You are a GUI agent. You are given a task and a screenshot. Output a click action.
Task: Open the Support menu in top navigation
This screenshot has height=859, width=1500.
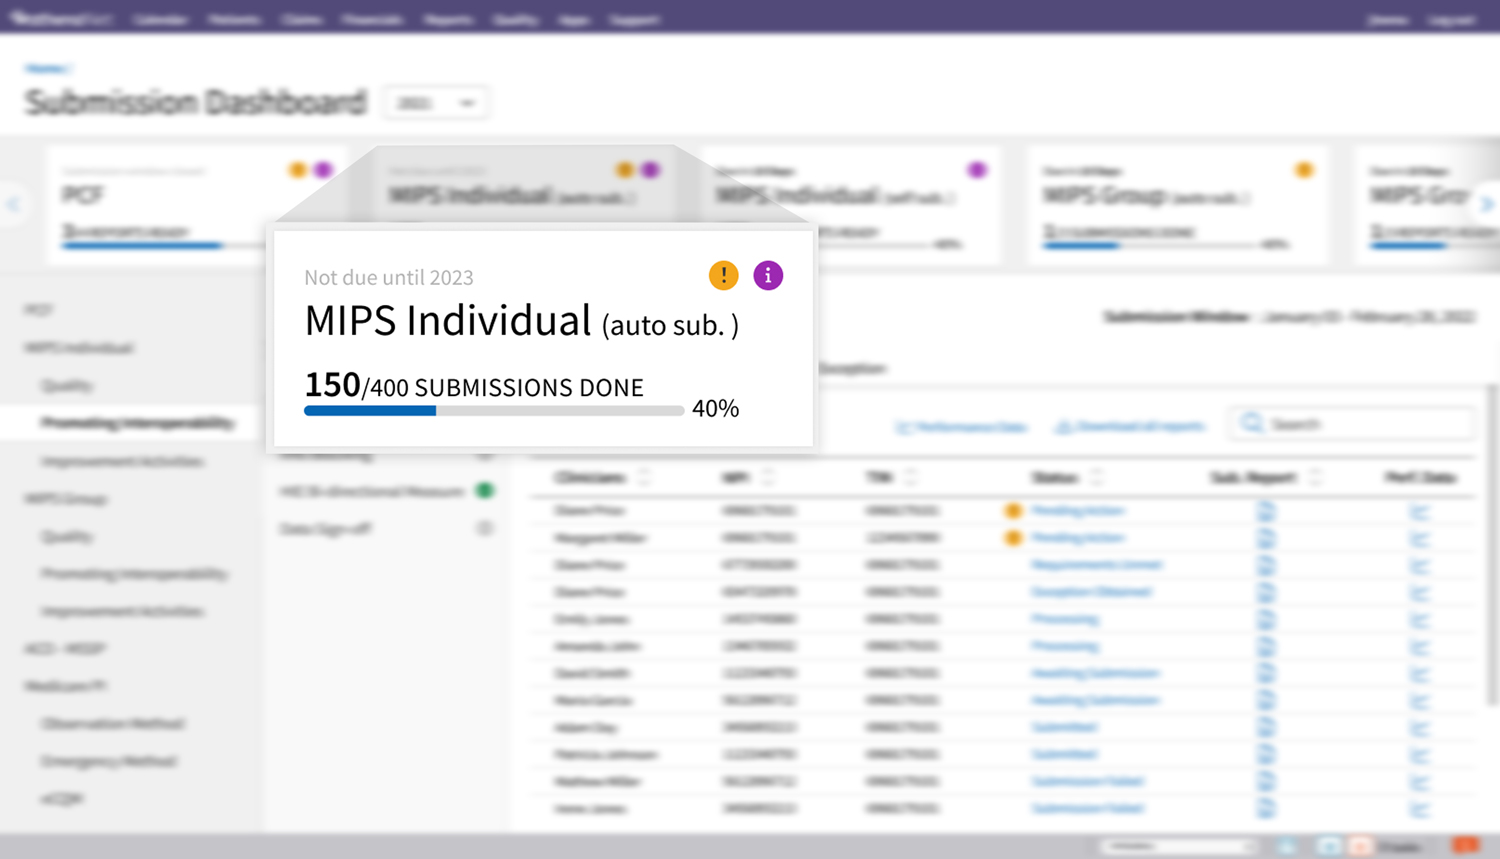[x=634, y=19]
